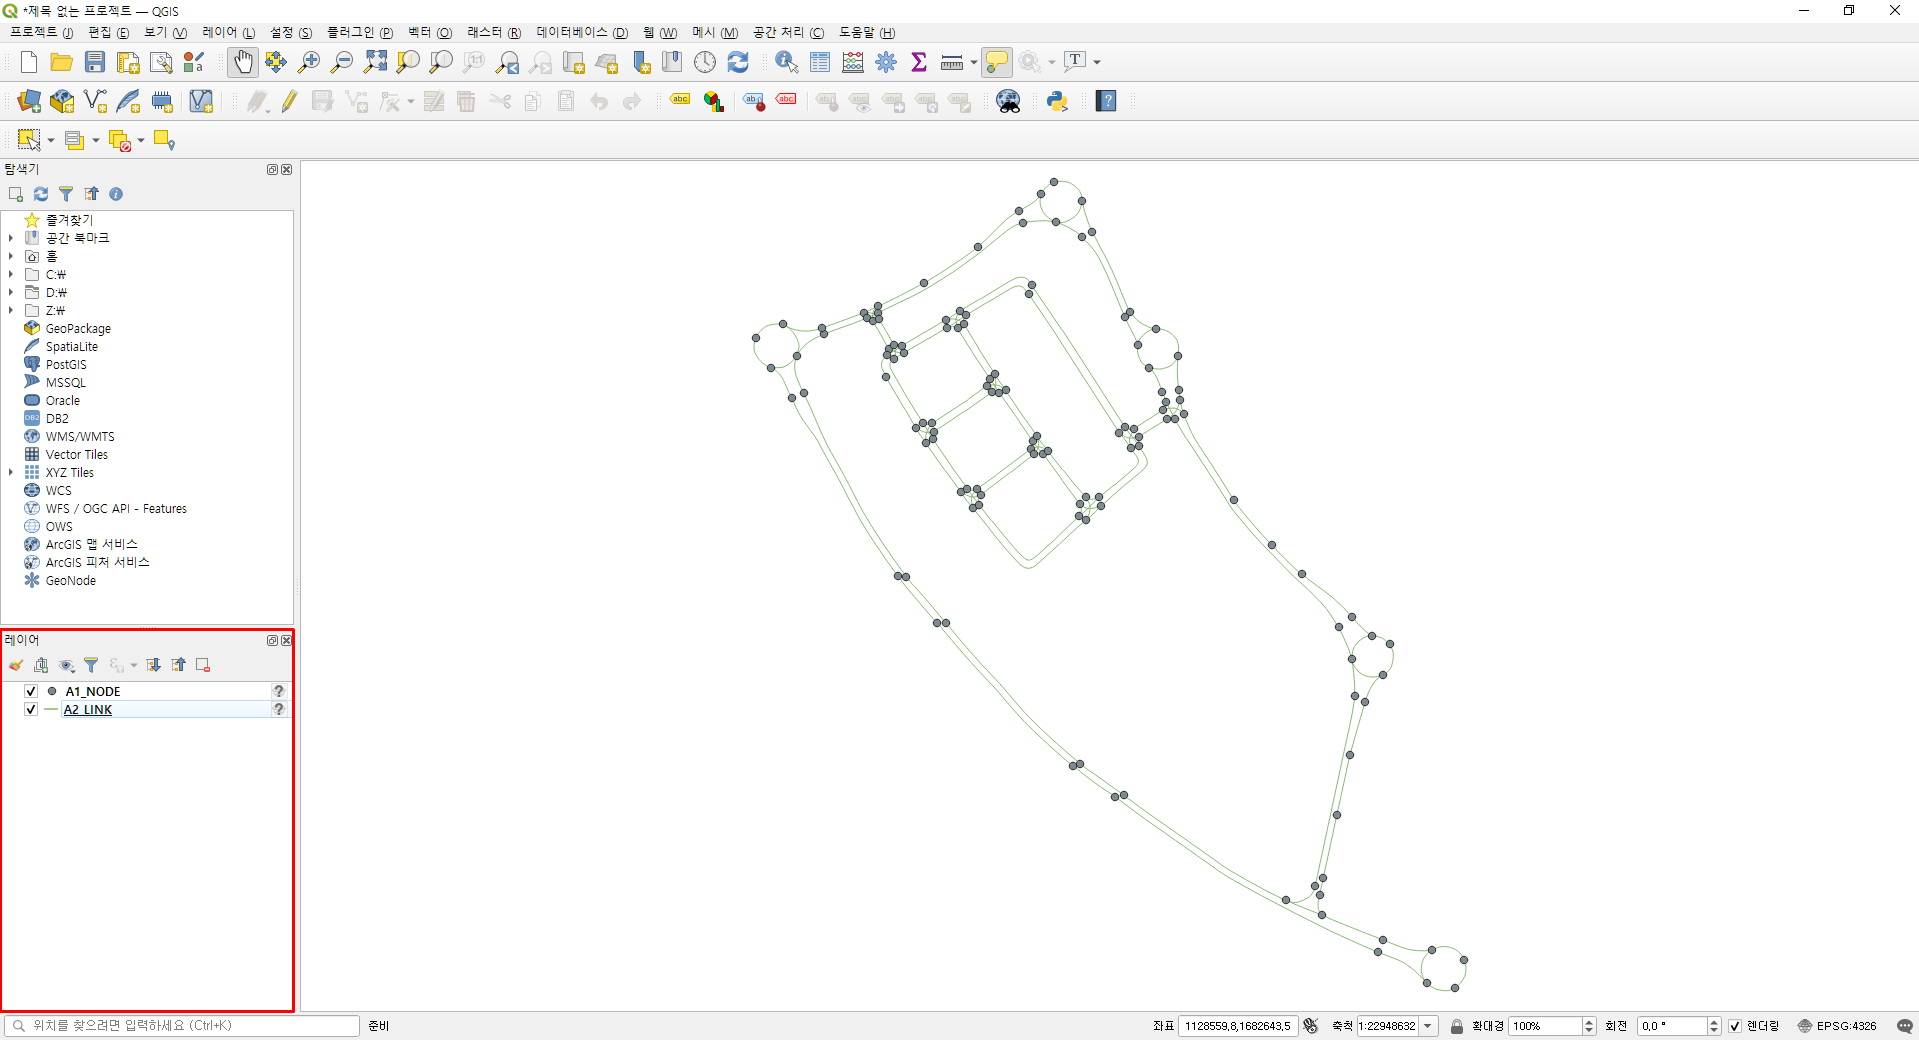The image size is (1919, 1040).
Task: Select the Zoom In tool
Action: [309, 62]
